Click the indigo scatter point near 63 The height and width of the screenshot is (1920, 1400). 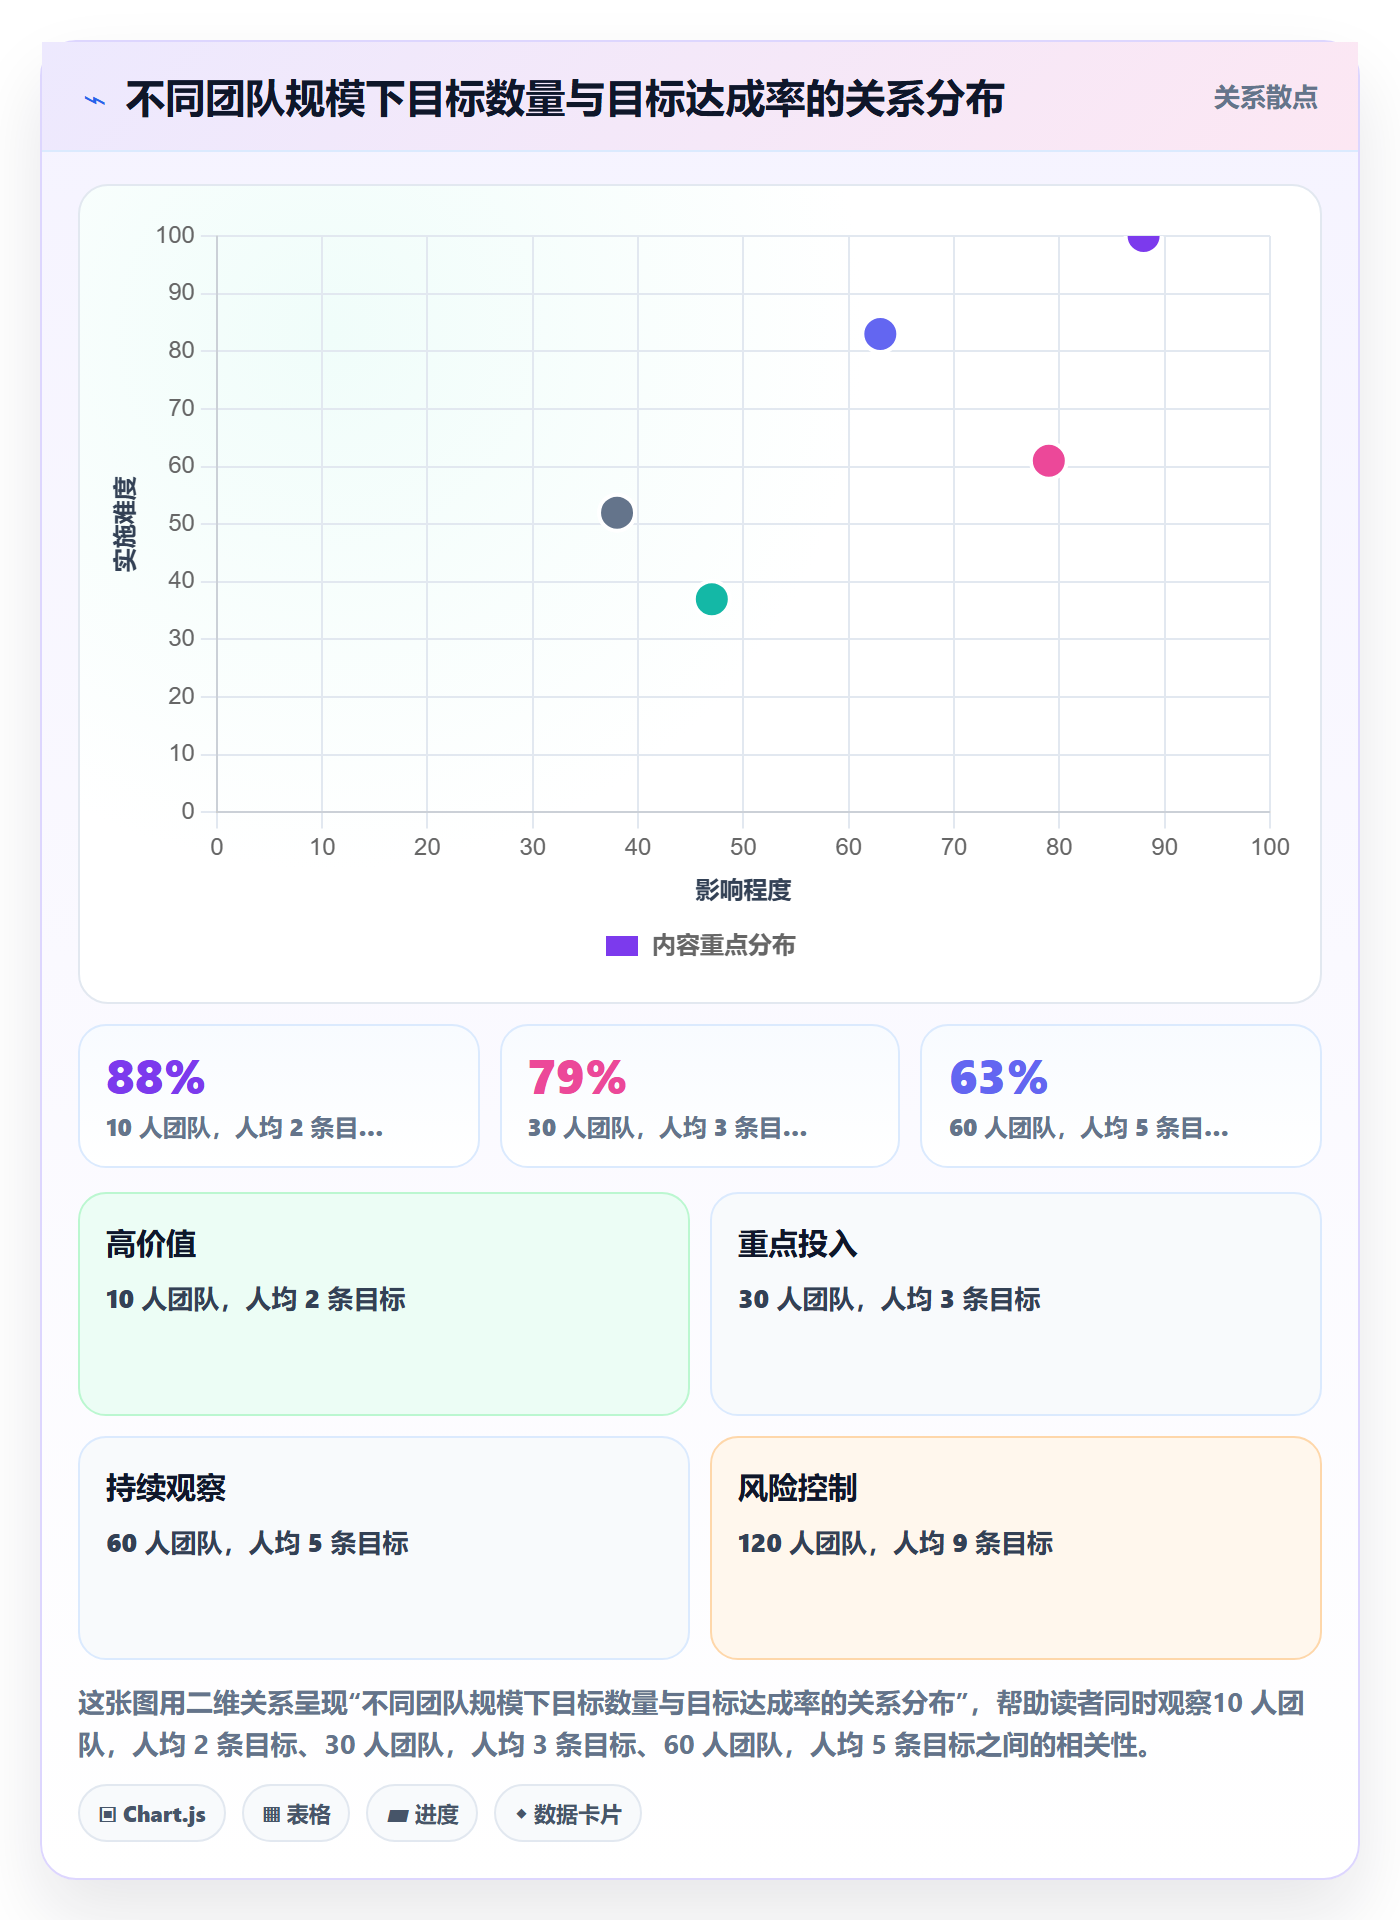coord(880,334)
